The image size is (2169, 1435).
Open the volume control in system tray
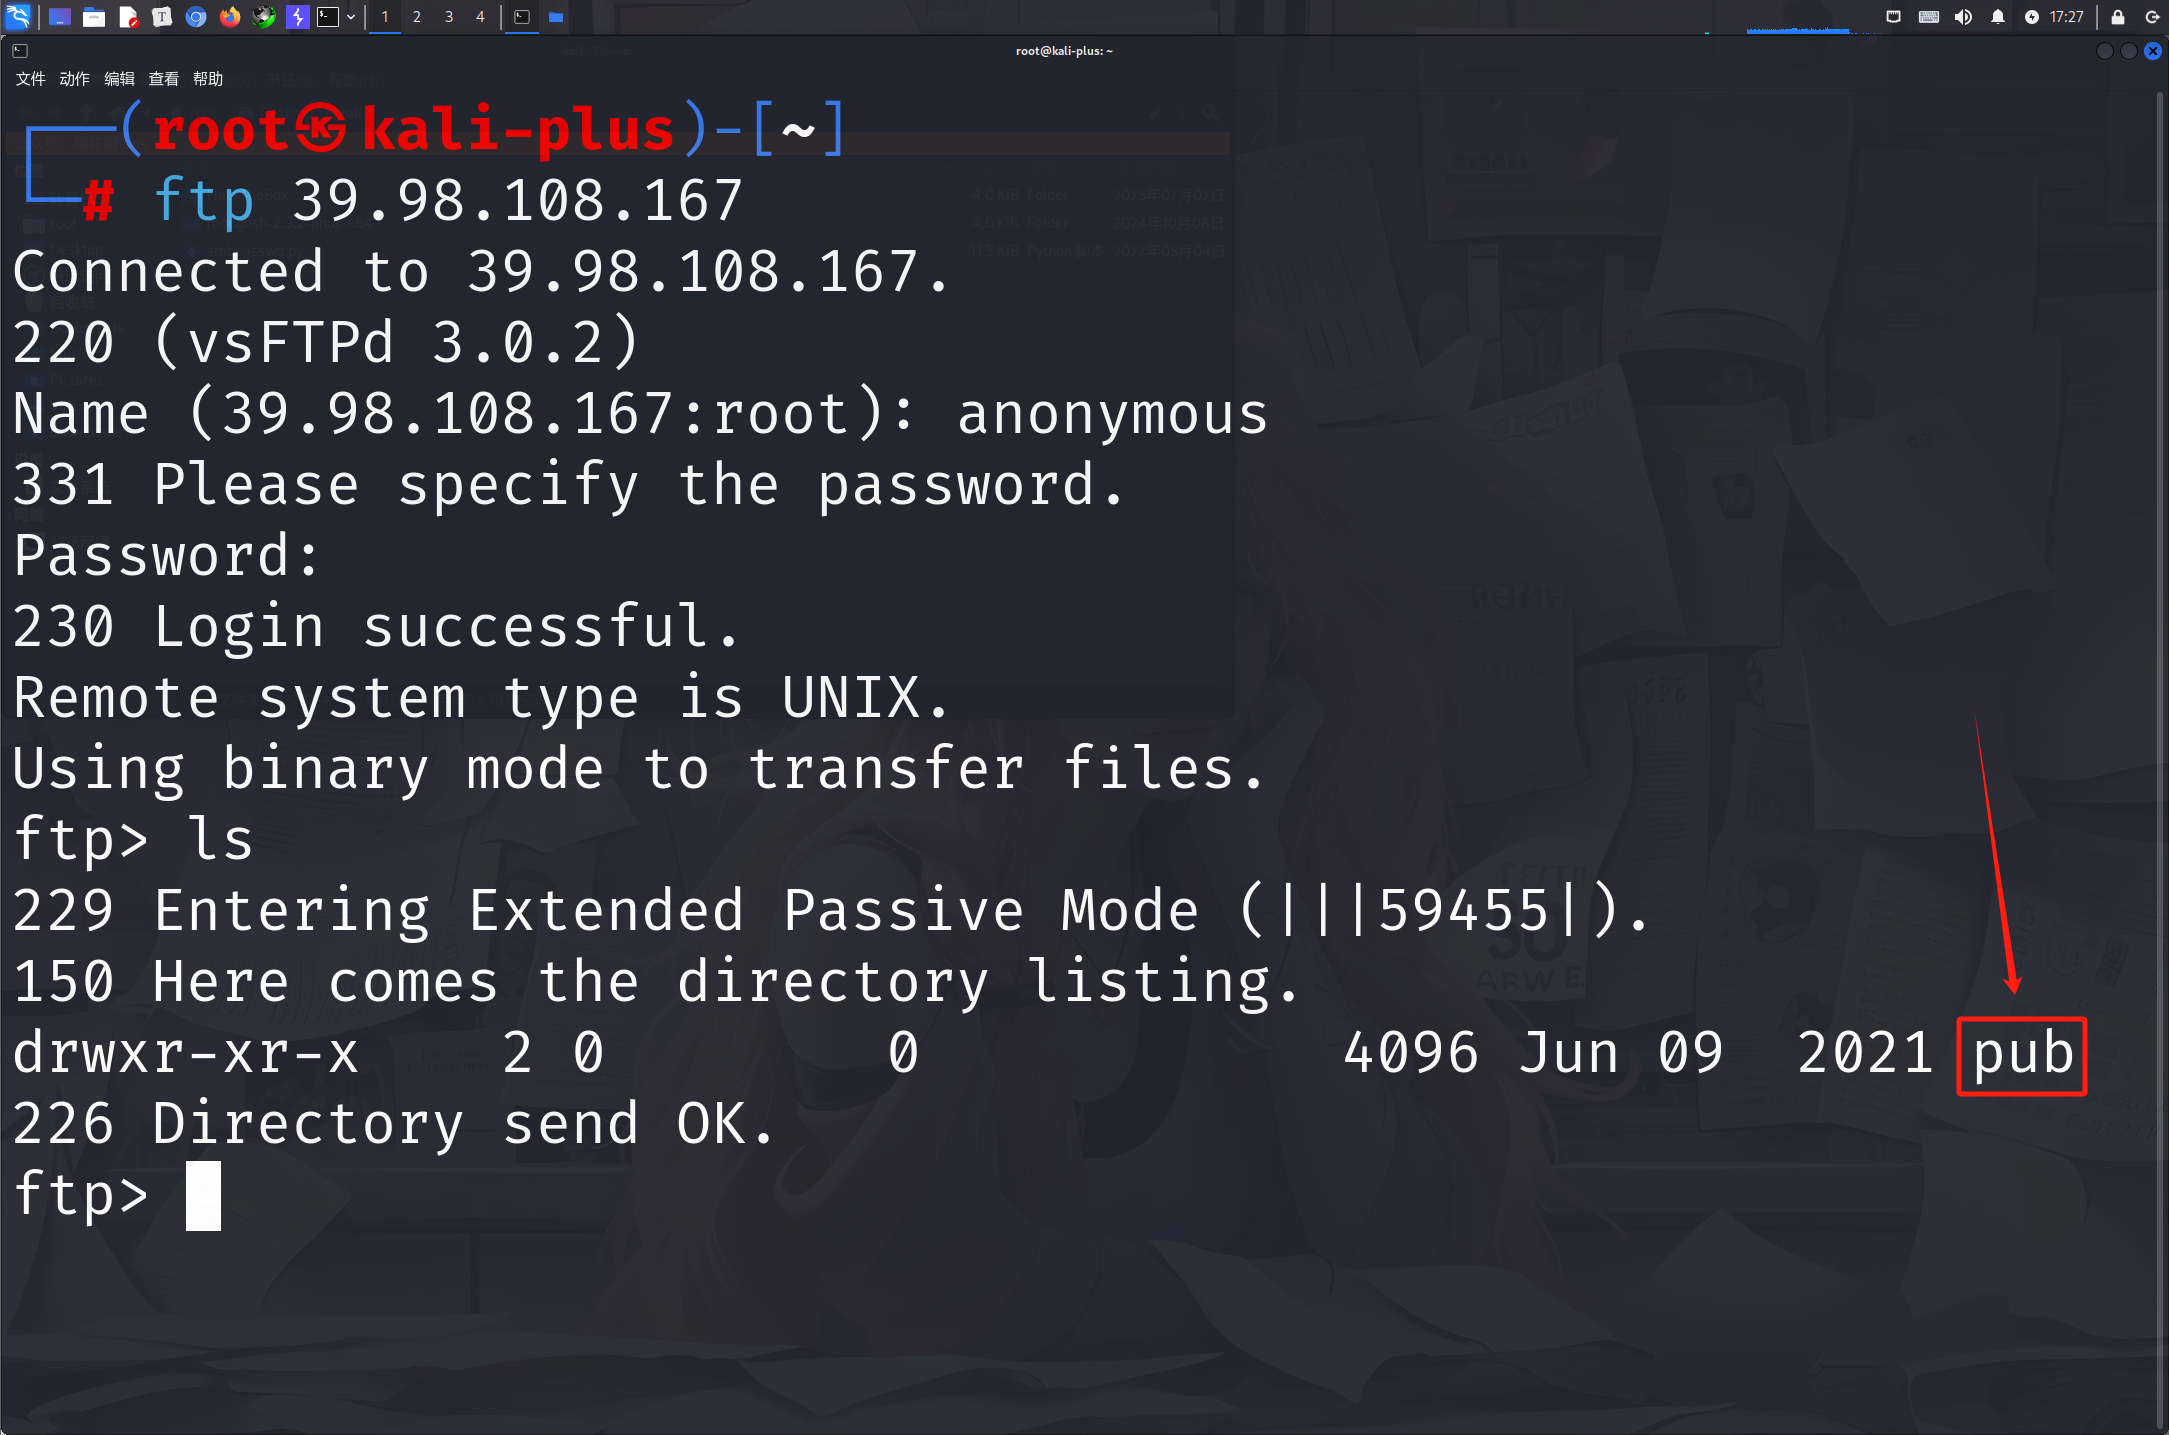tap(1964, 17)
